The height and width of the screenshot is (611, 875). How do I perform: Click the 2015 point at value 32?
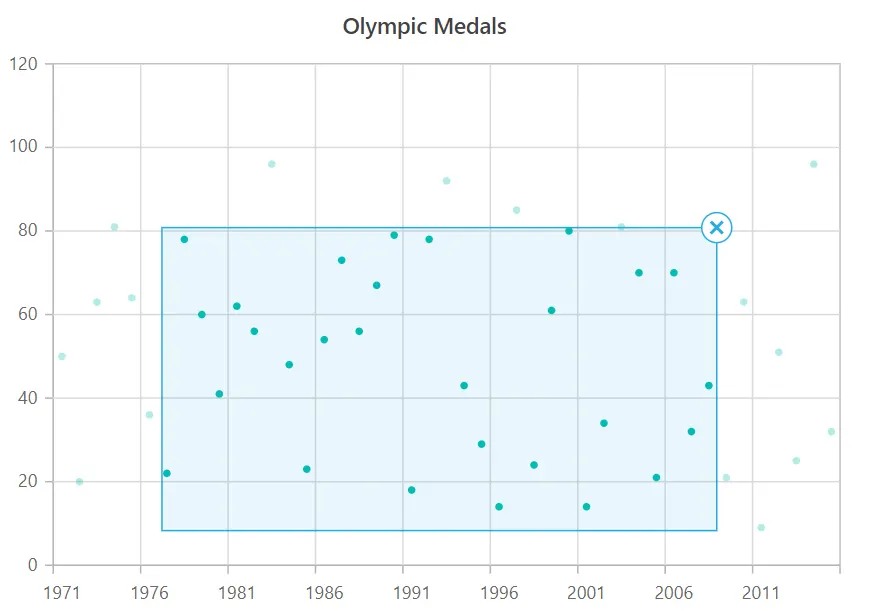click(831, 431)
